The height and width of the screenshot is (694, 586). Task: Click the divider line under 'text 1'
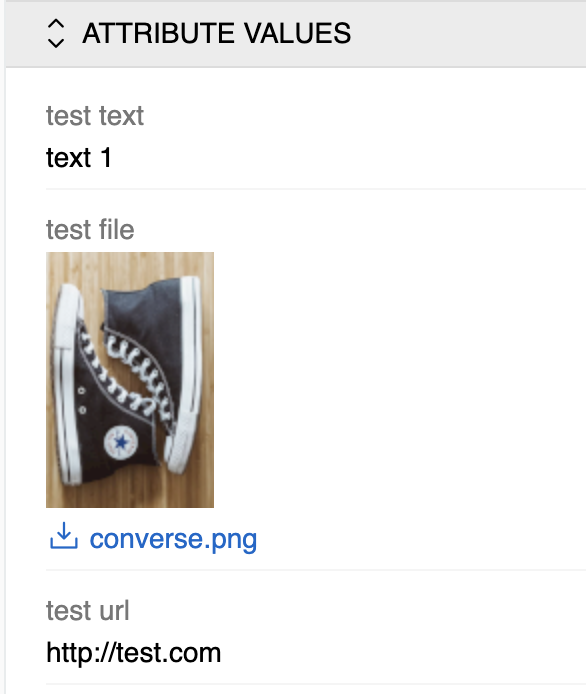pyautogui.click(x=316, y=189)
